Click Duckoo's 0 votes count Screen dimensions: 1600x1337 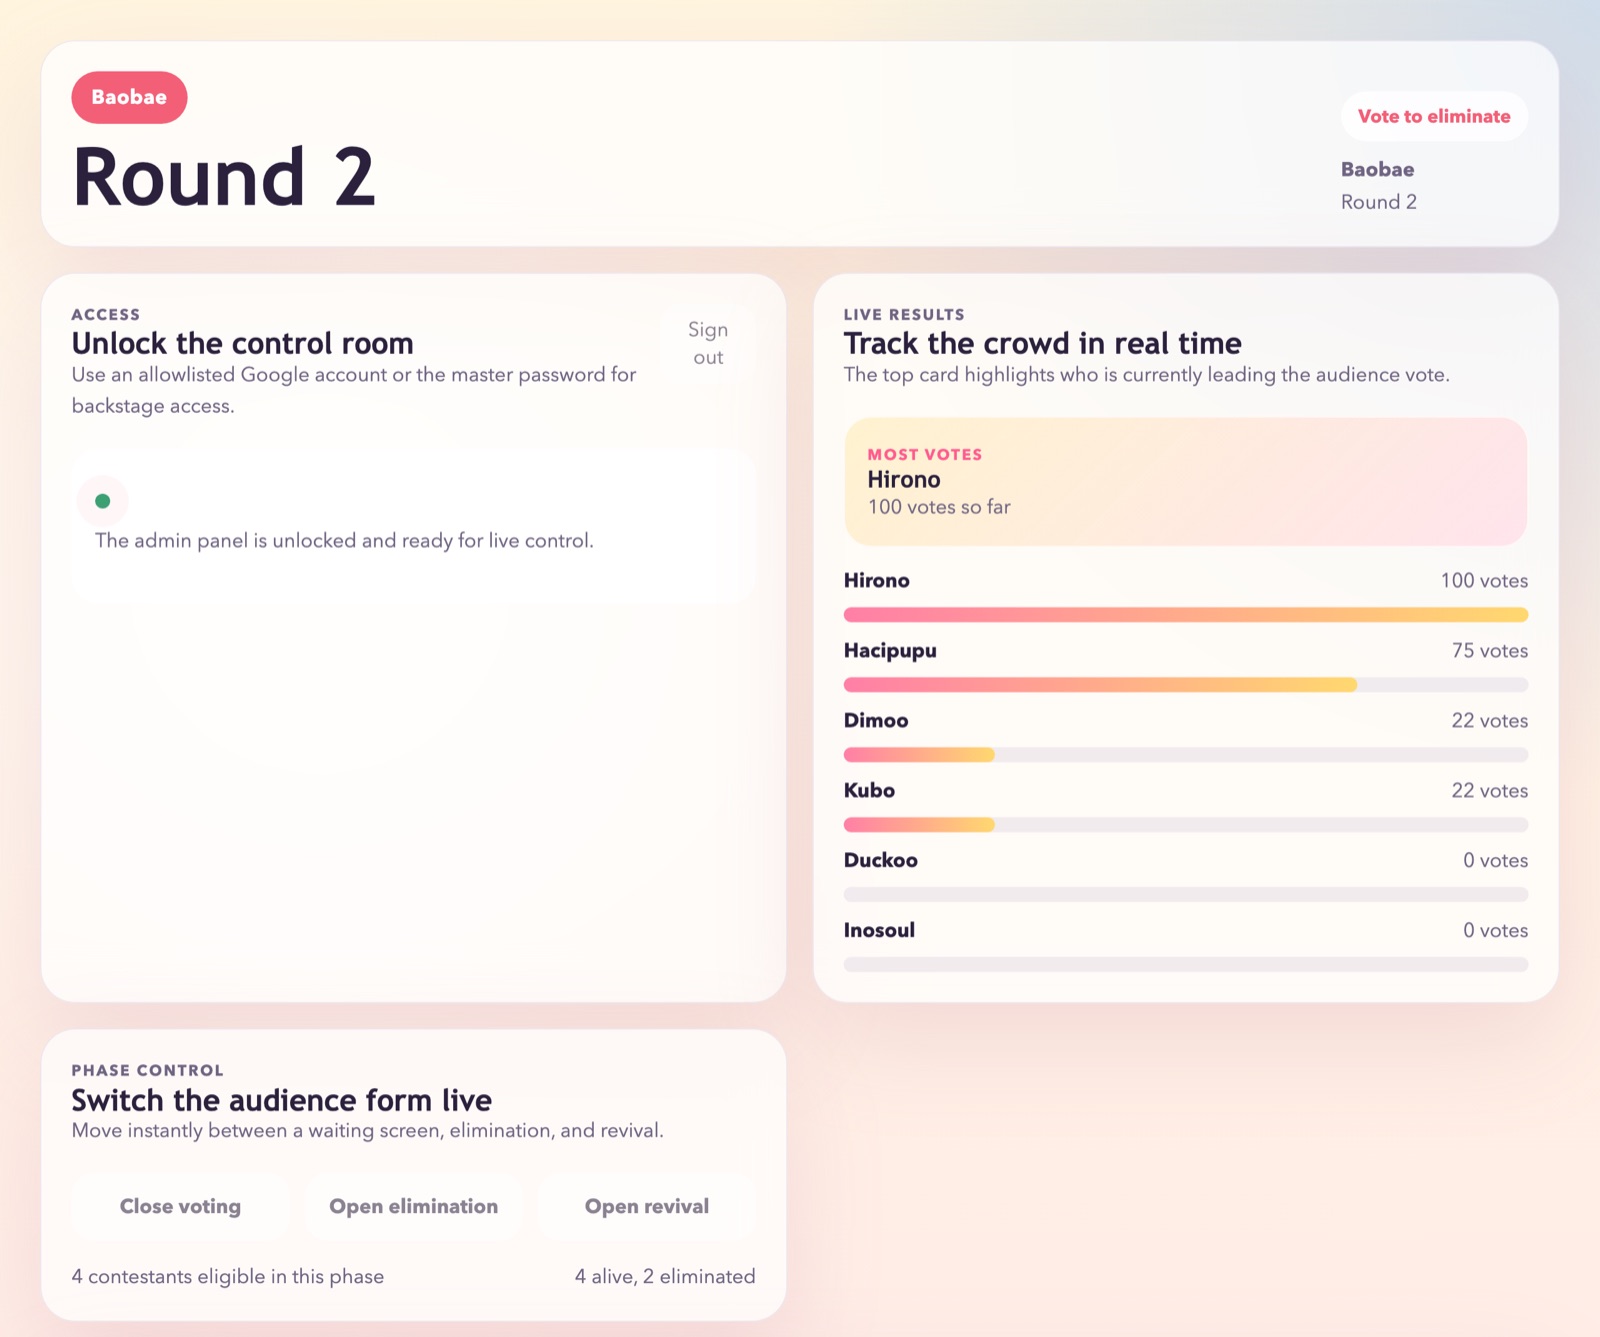coord(1495,860)
